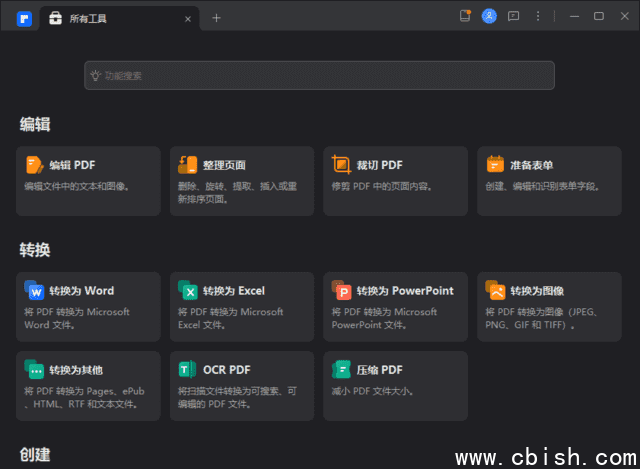This screenshot has width=640, height=469.
Task: Click the 转换为 Excel icon
Action: click(188, 291)
